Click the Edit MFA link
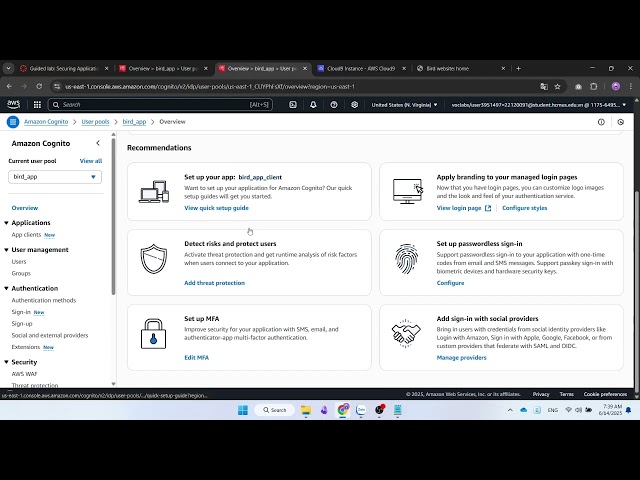This screenshot has width=640, height=480. tap(196, 358)
